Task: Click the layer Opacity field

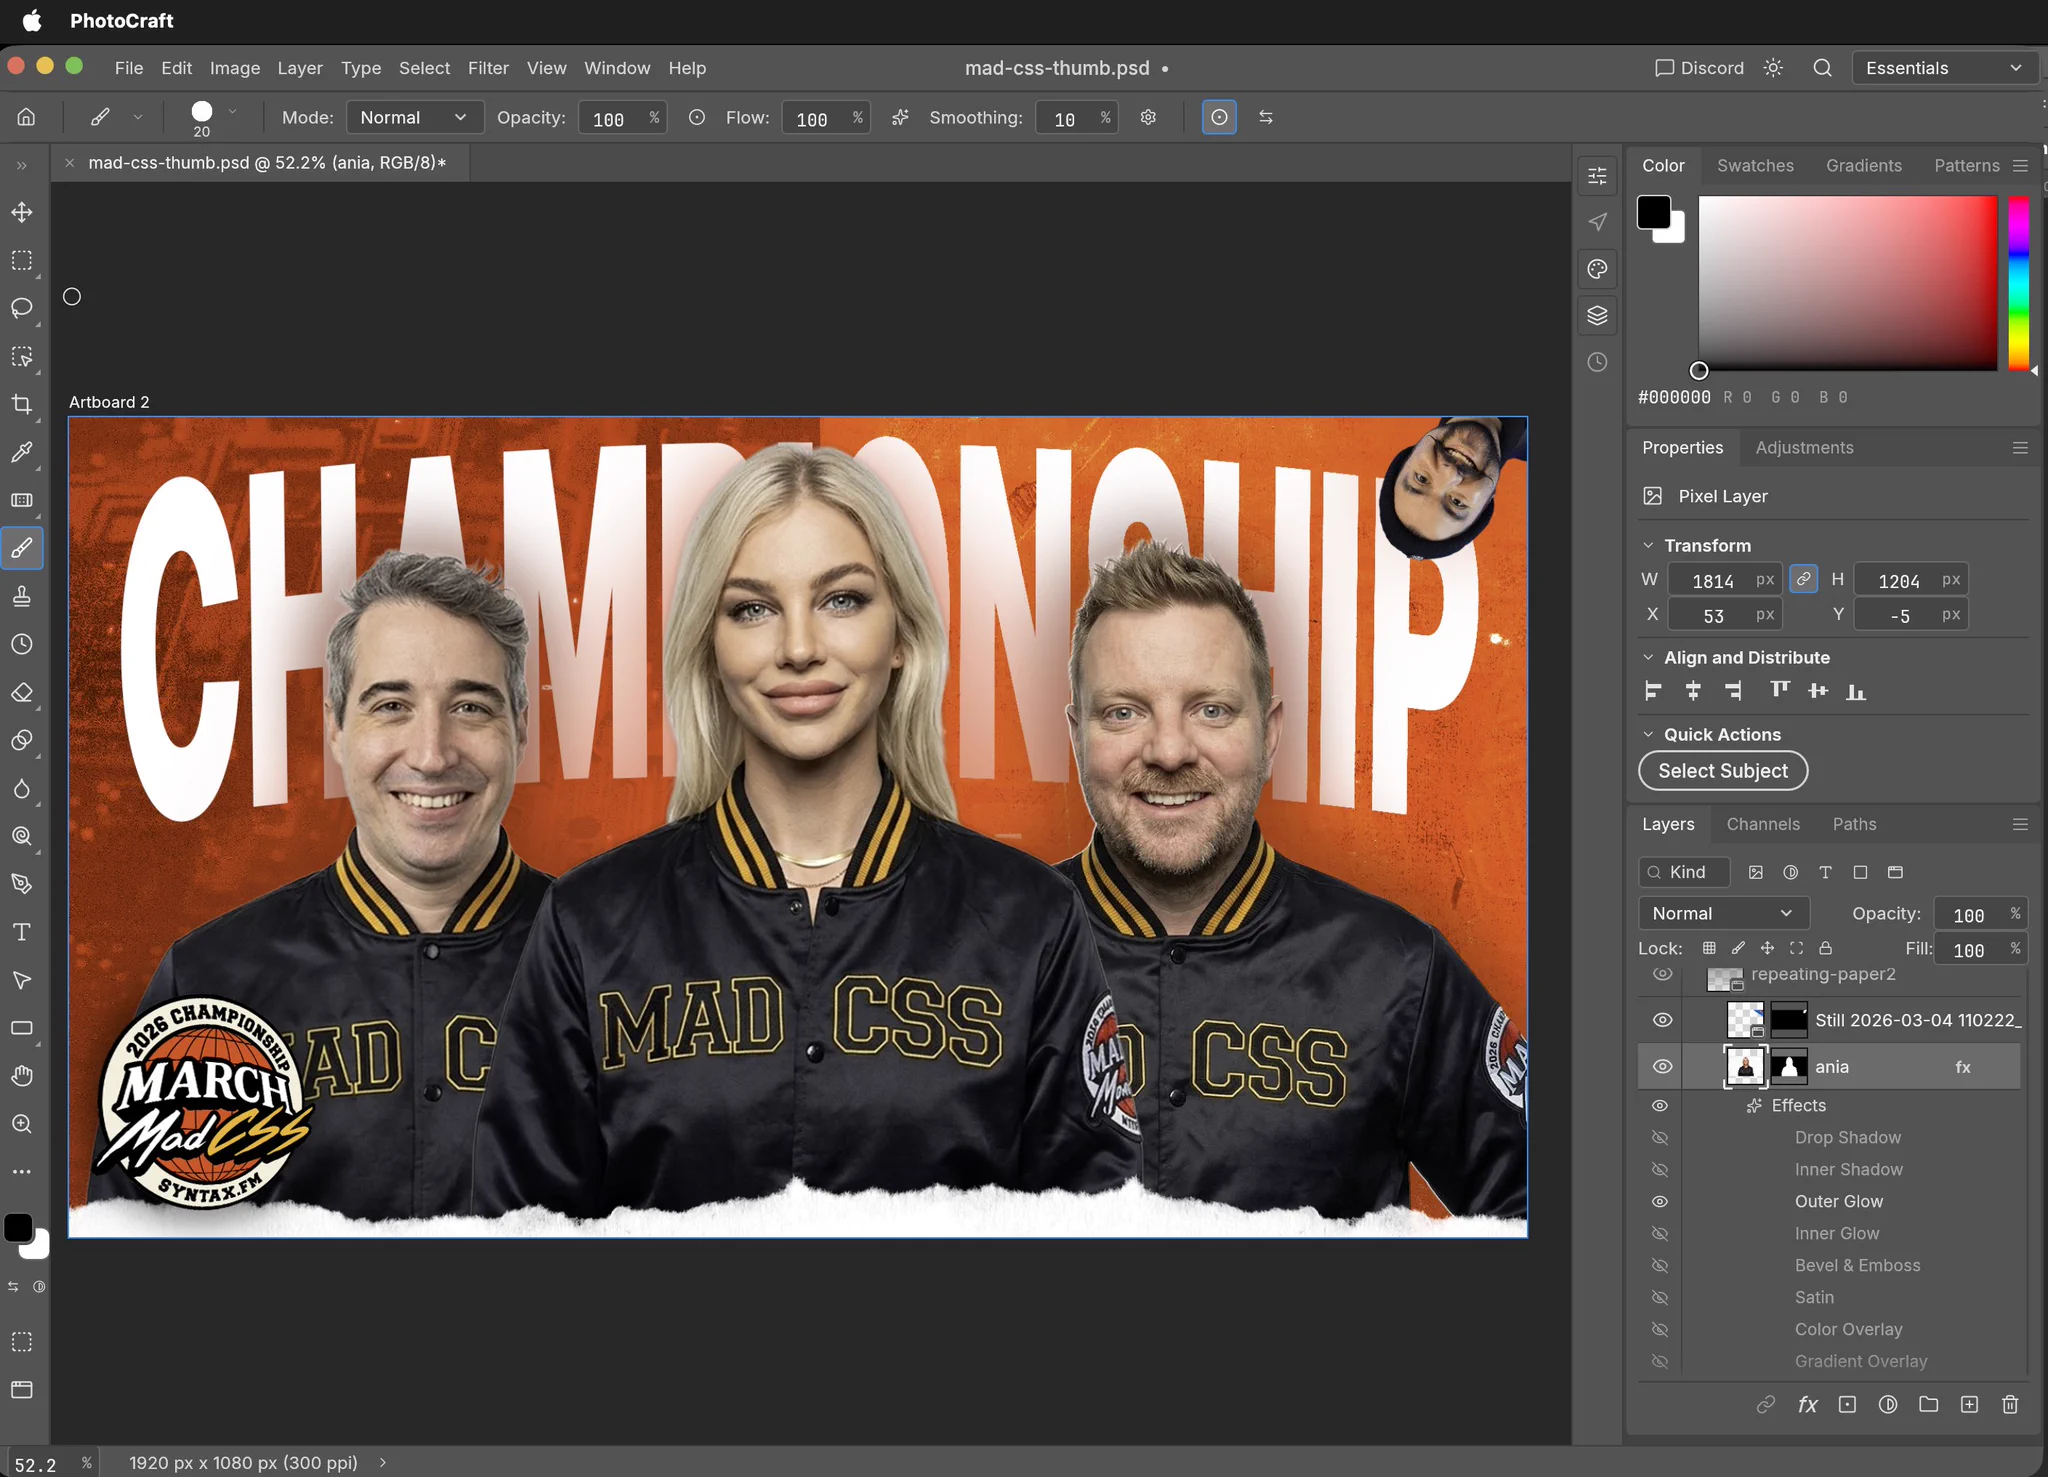Action: (x=1979, y=914)
